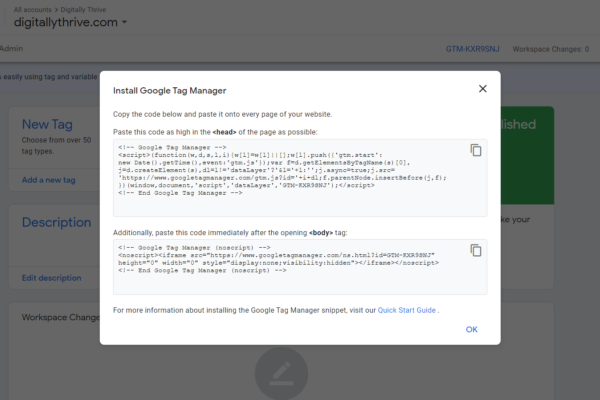
Task: Click the Description heading
Action: [x=56, y=222]
